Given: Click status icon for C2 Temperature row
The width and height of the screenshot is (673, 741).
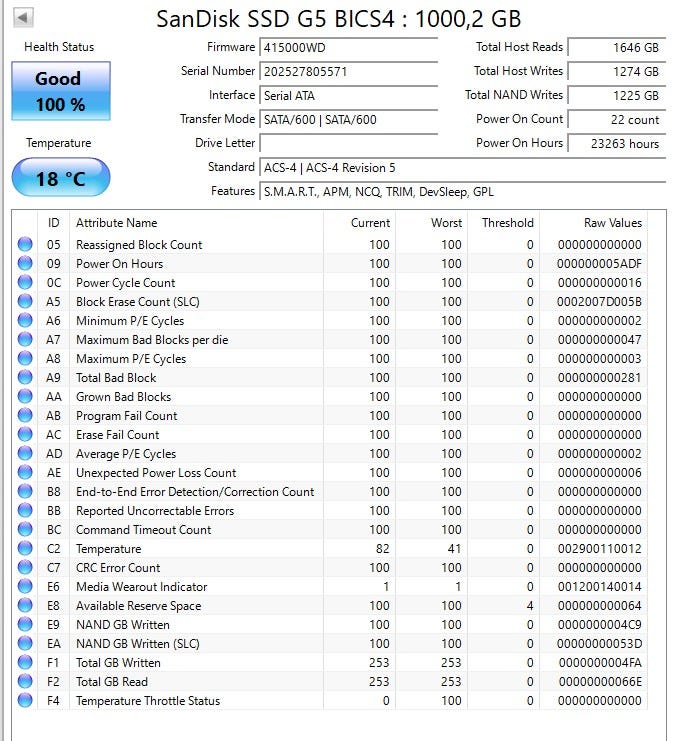Looking at the screenshot, I should coord(25,548).
